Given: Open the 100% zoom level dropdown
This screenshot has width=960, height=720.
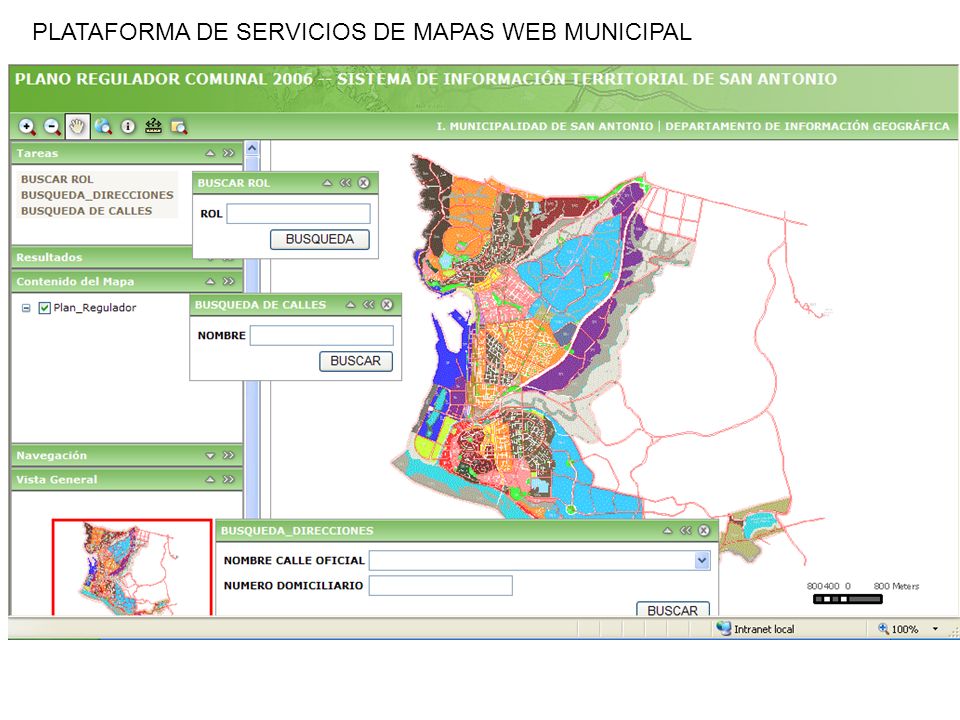Looking at the screenshot, I should click(x=935, y=629).
